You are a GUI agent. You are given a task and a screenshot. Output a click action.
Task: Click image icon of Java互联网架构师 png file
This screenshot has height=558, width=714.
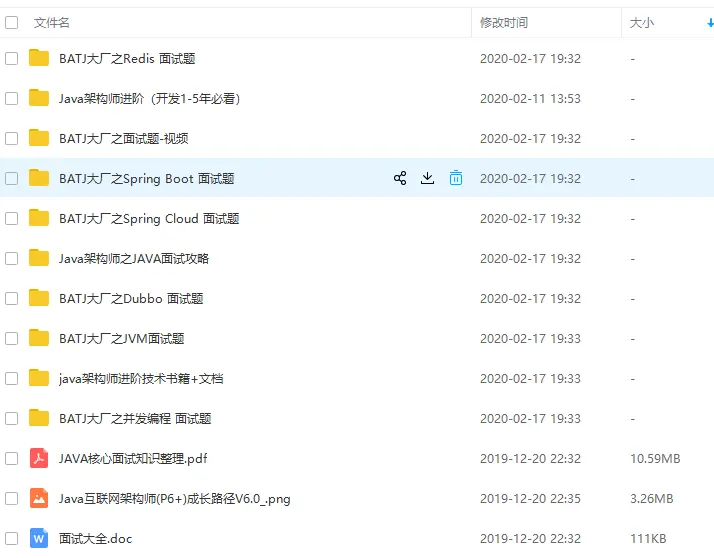tap(39, 498)
